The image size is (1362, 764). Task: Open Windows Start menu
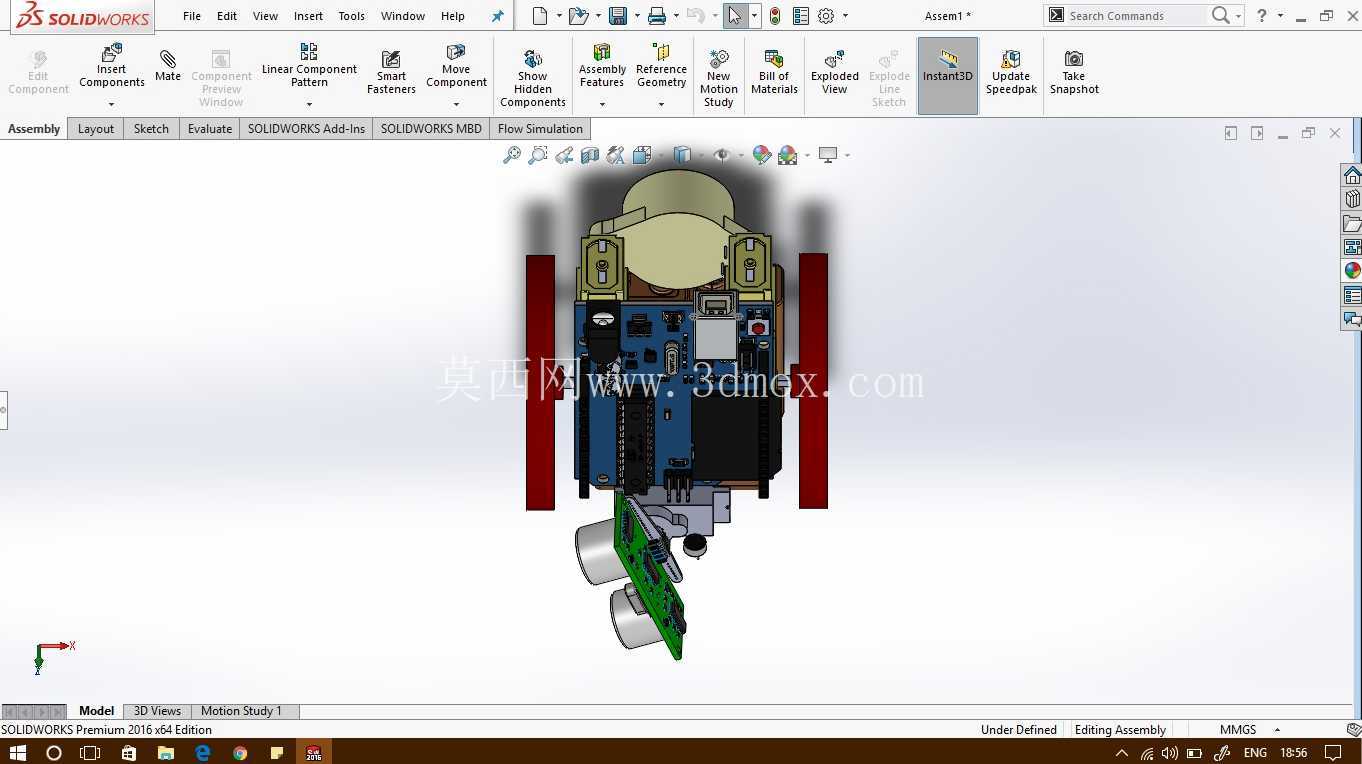pos(16,752)
